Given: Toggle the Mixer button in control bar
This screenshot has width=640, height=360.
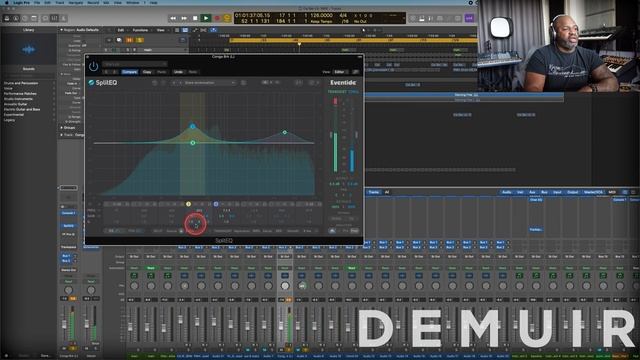Looking at the screenshot, I should coord(54,18).
